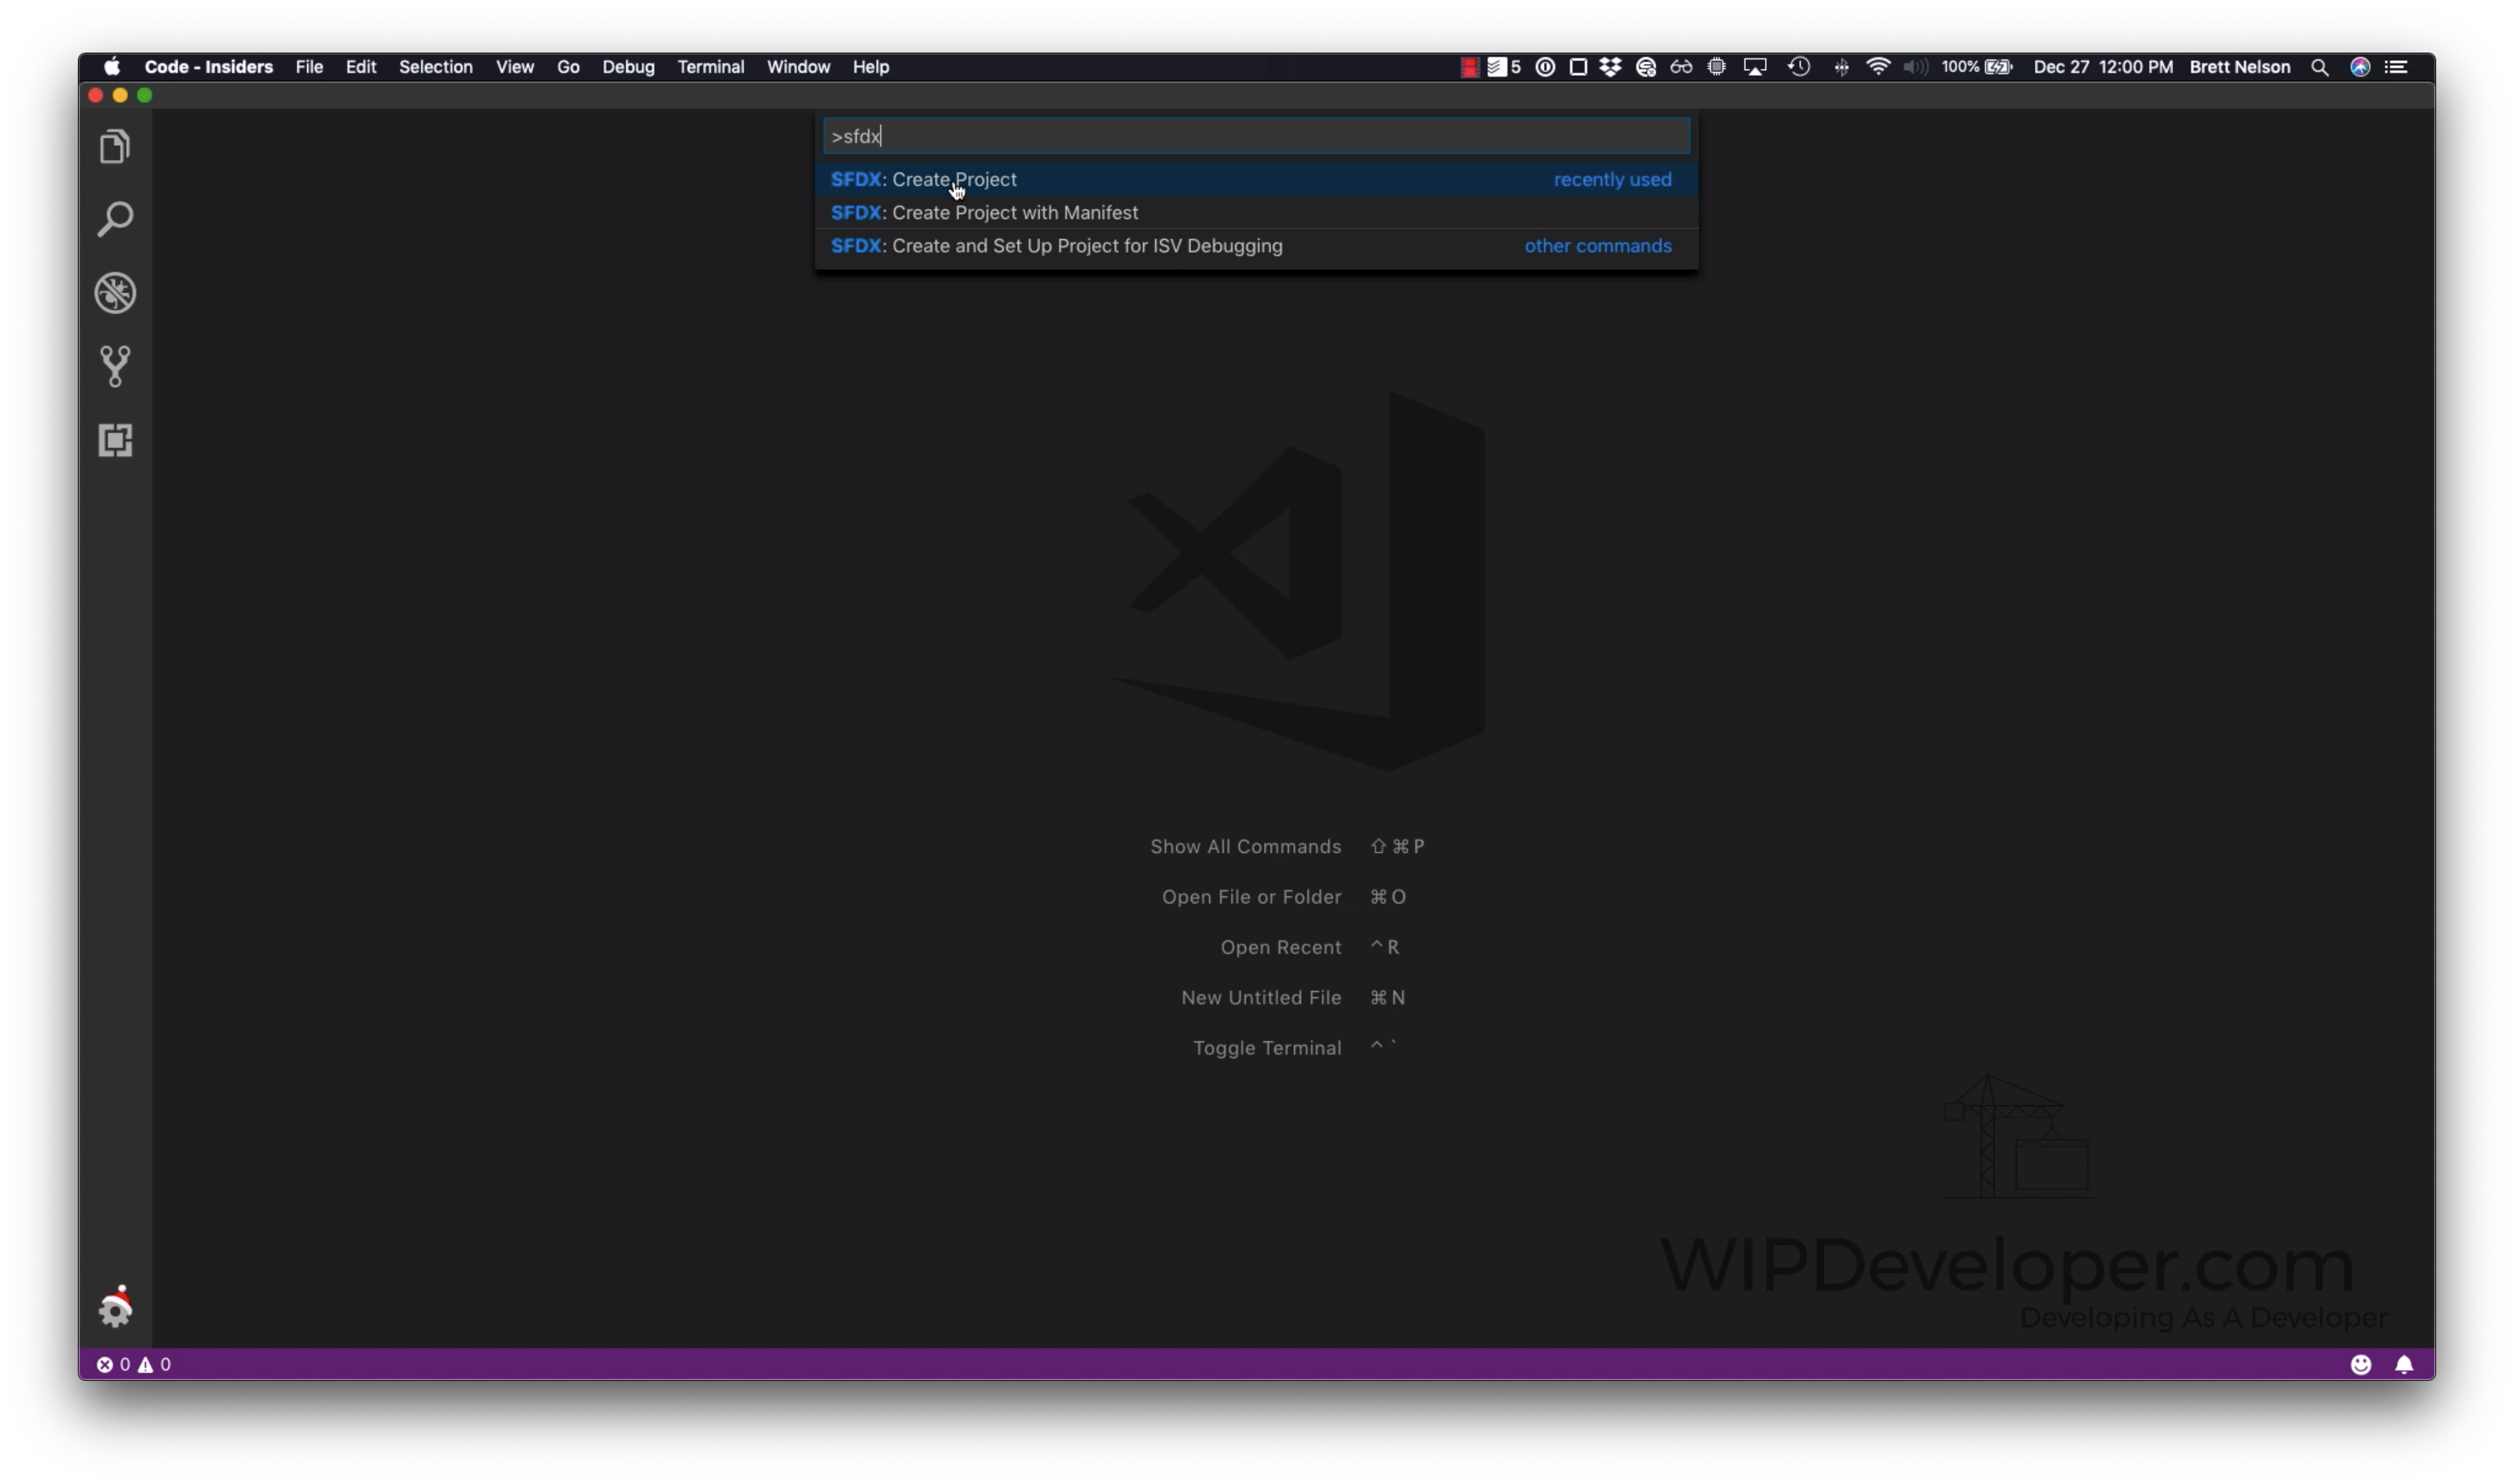Click the Dropbox menu bar icon
Image resolution: width=2514 pixels, height=1484 pixels.
click(1610, 67)
